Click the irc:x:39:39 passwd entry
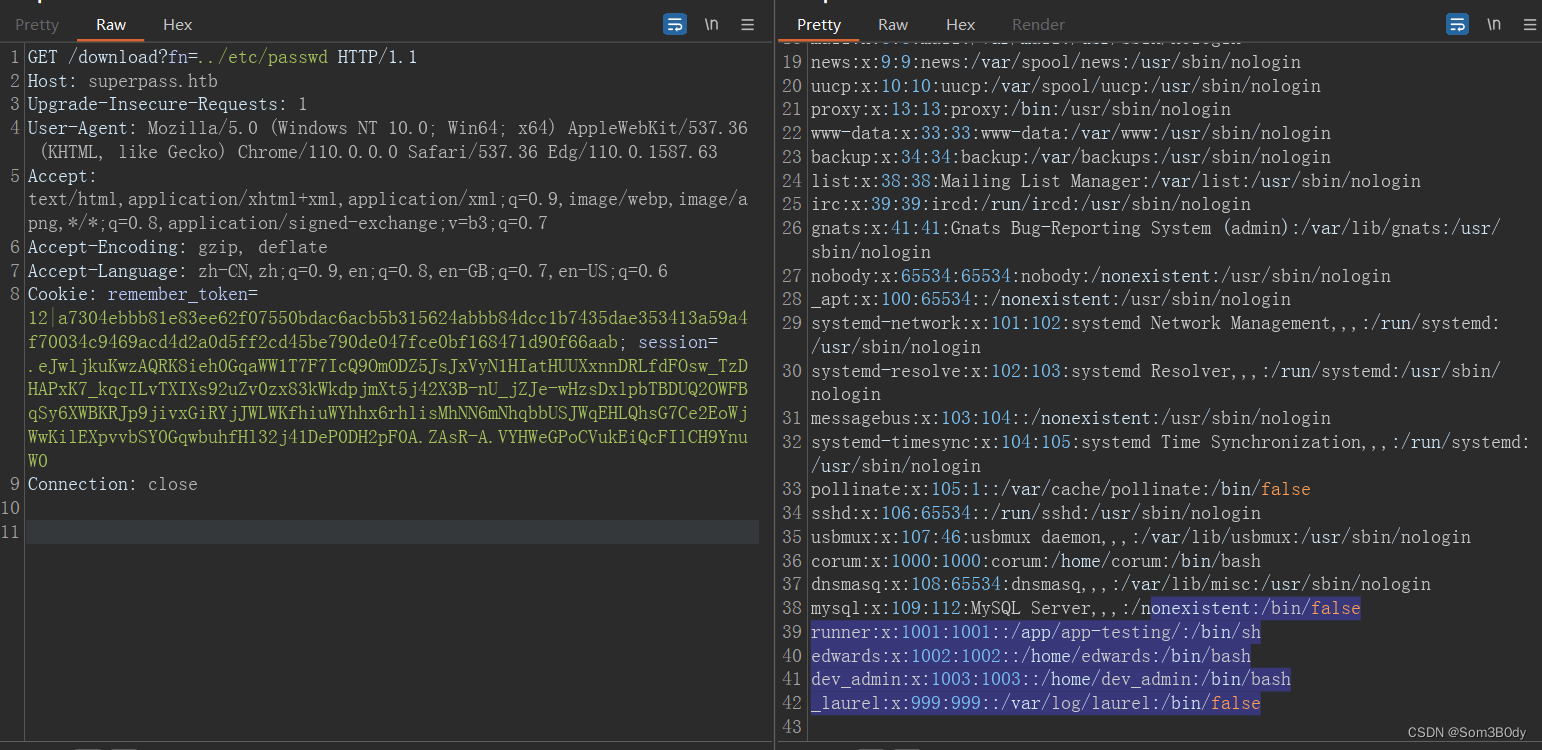1542x750 pixels. click(1030, 204)
